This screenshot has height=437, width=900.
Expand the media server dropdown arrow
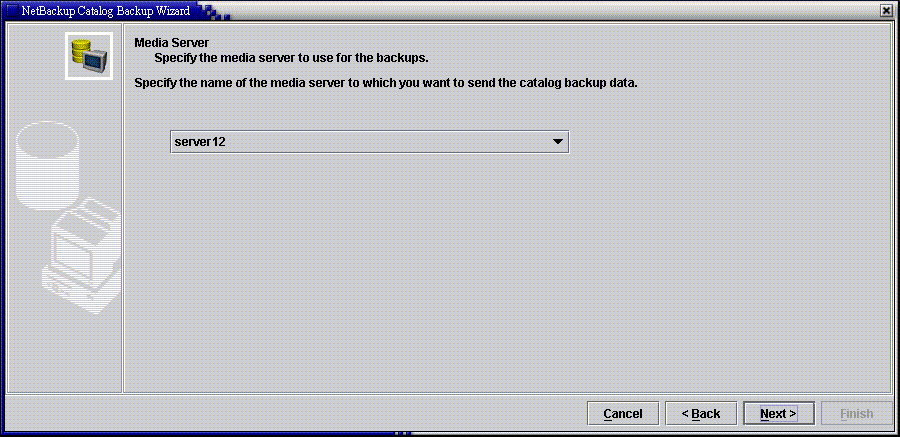point(556,142)
